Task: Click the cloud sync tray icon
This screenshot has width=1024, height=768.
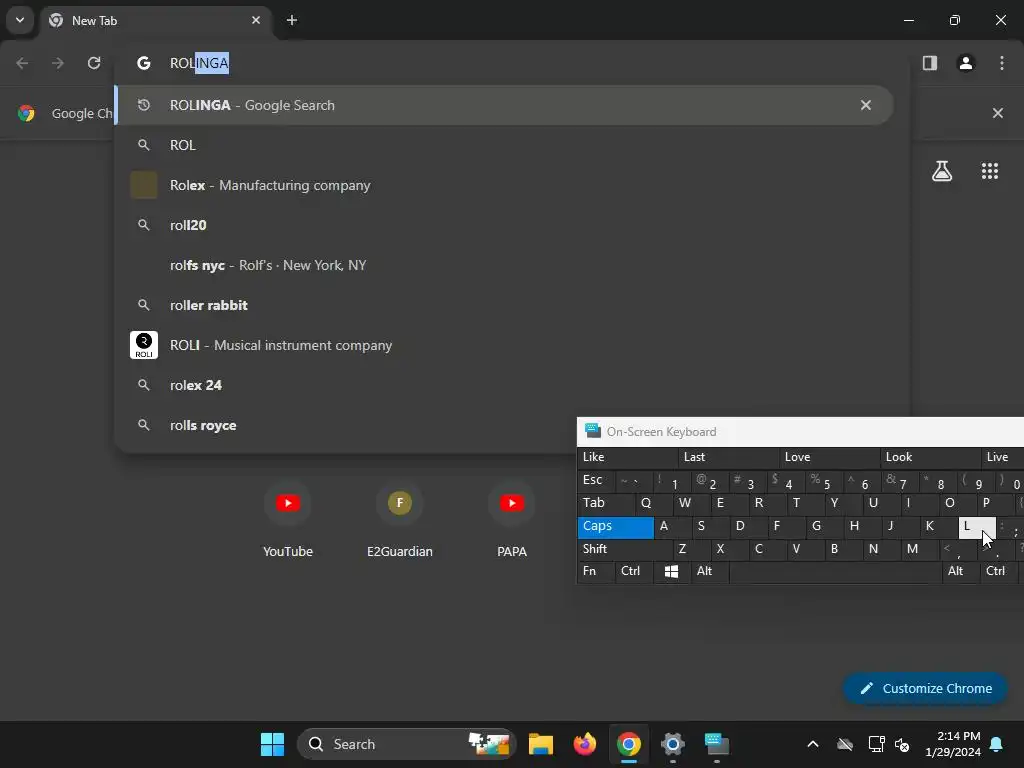Action: tap(845, 744)
